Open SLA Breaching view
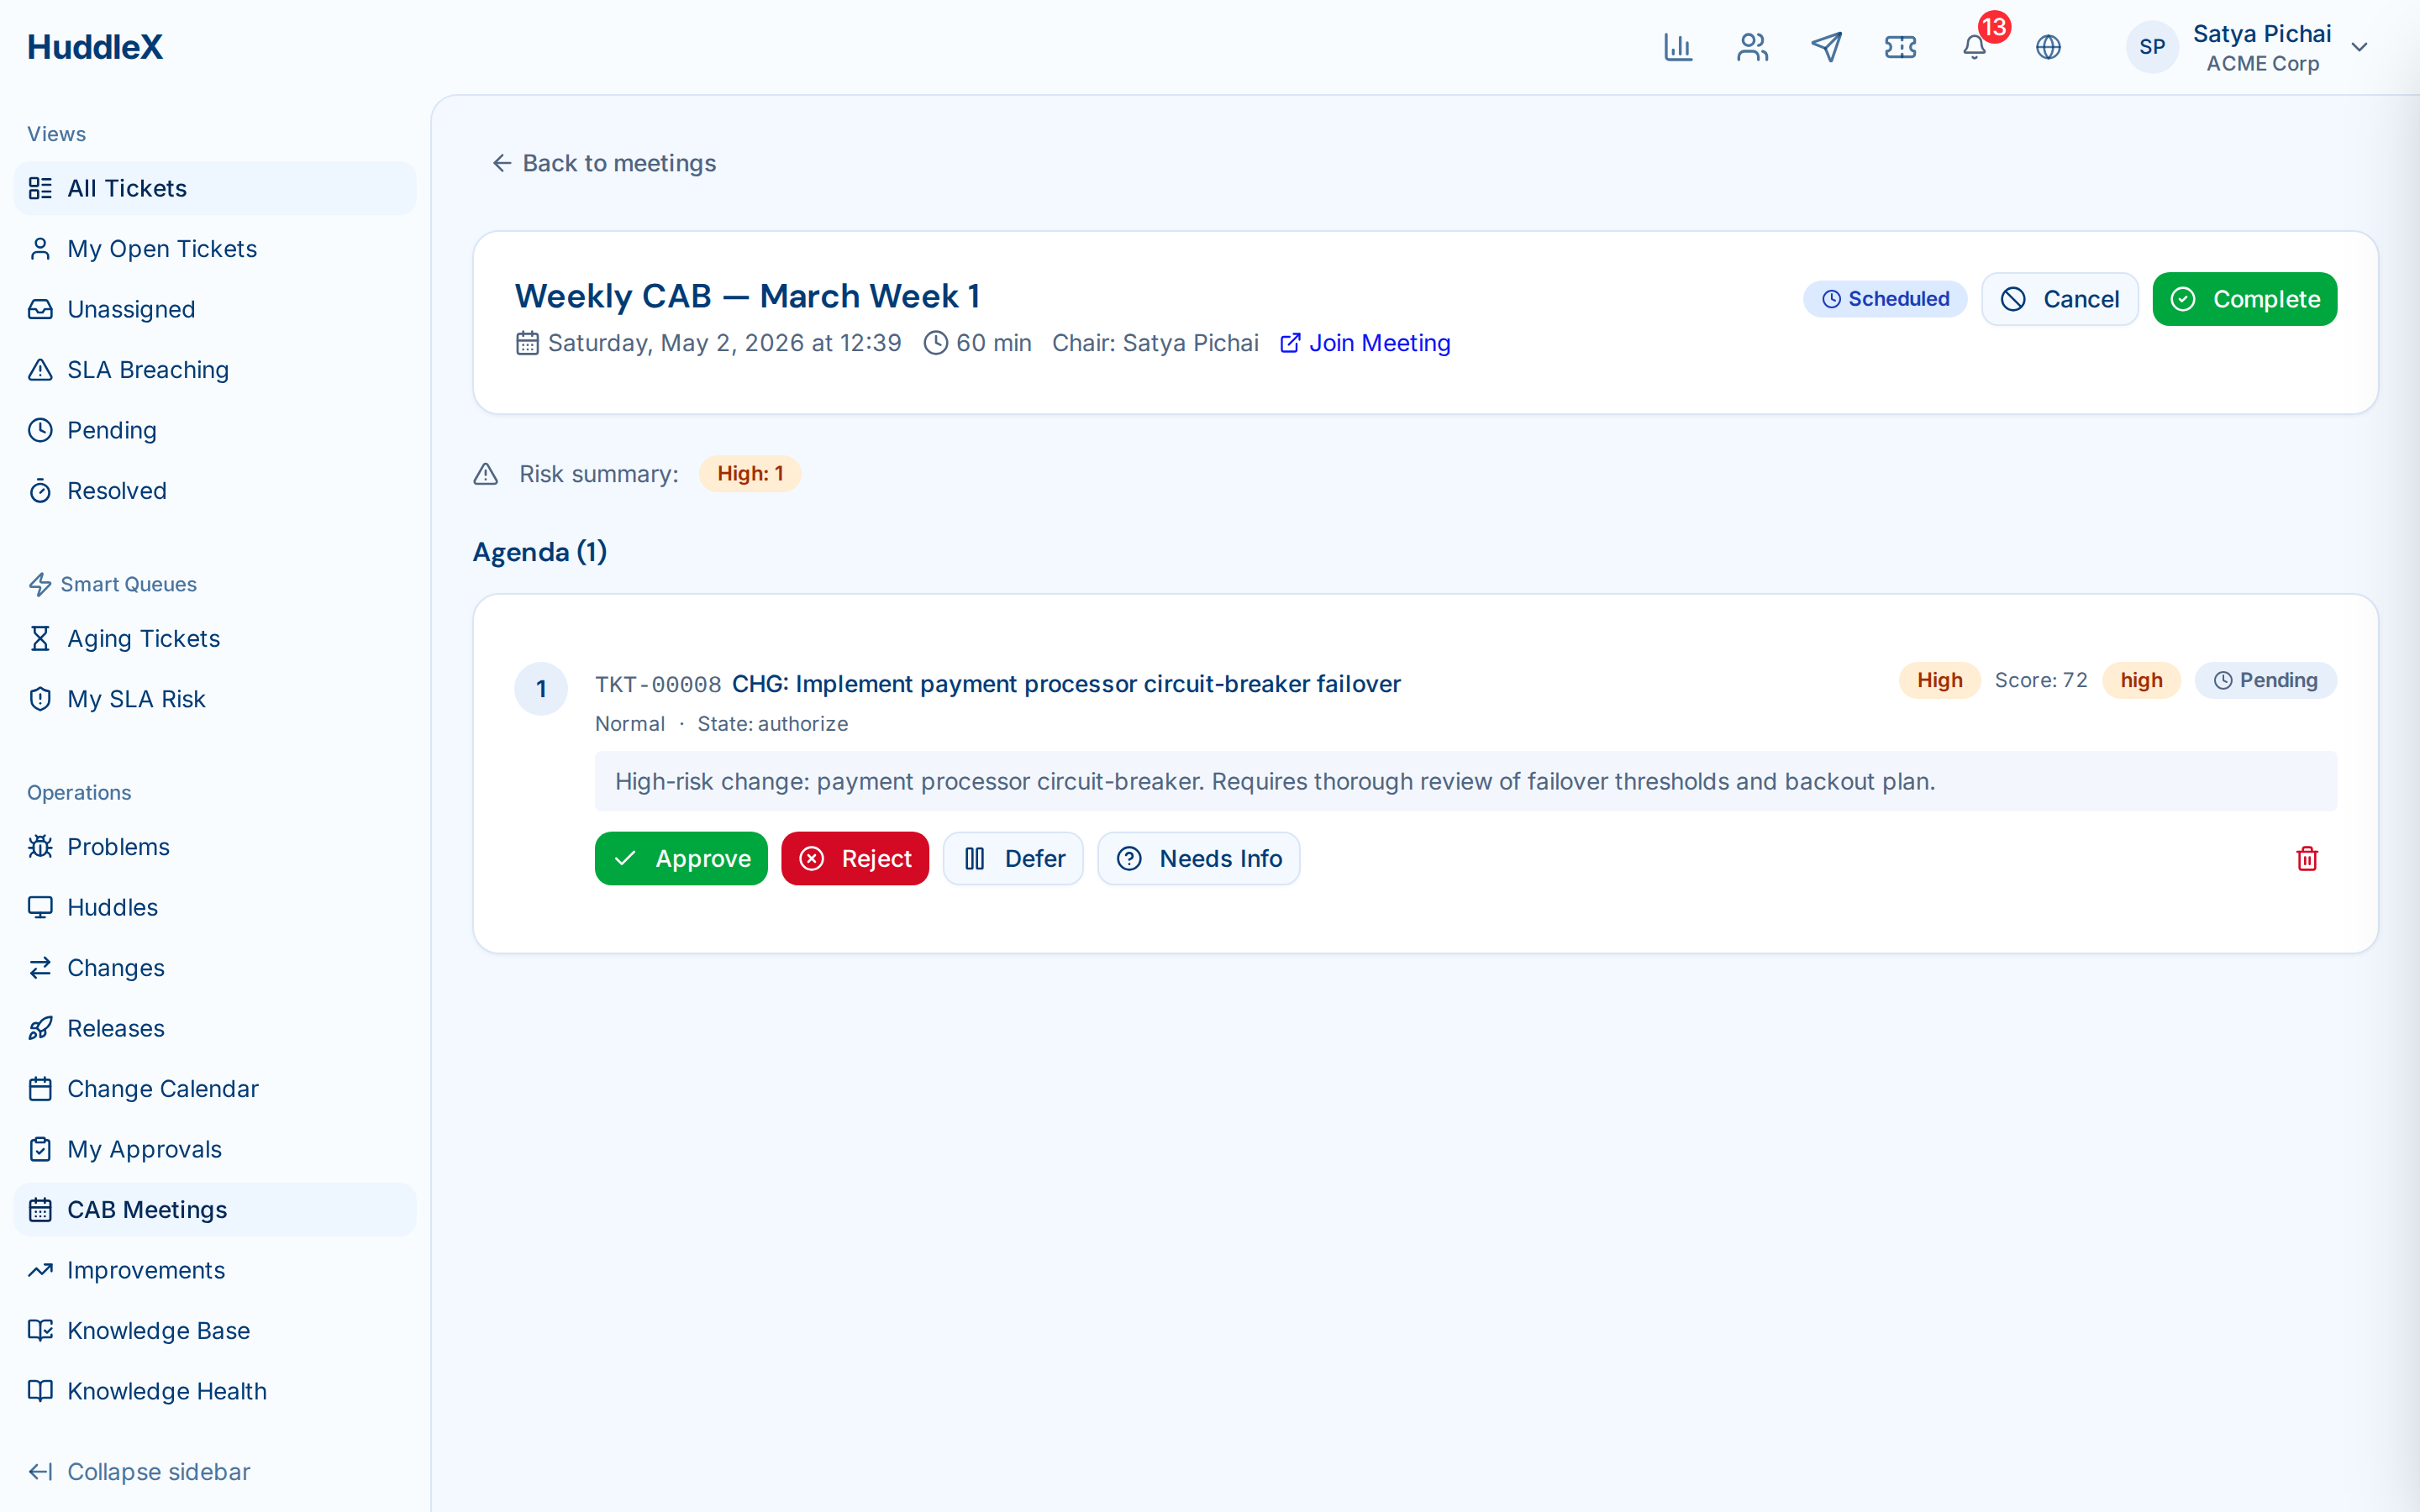The width and height of the screenshot is (2420, 1512). pos(215,370)
